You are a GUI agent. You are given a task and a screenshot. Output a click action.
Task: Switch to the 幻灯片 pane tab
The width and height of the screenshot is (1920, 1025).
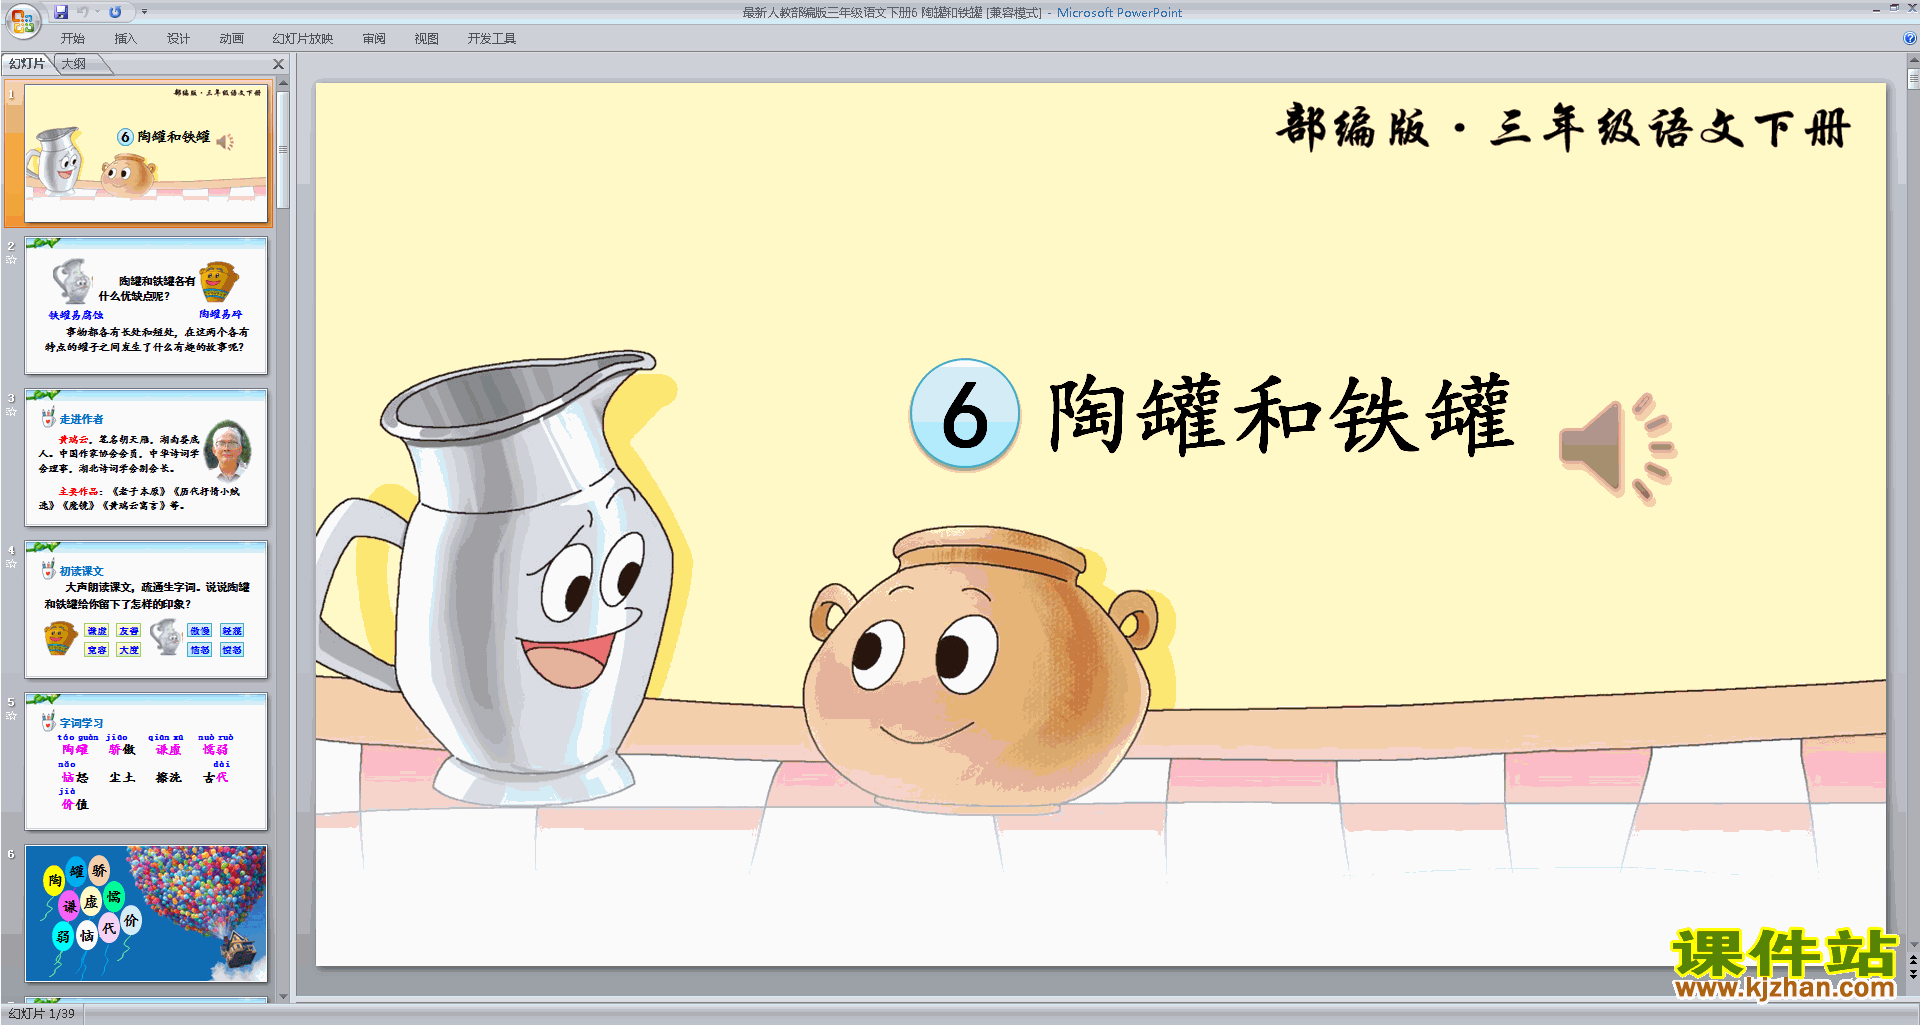tap(27, 64)
